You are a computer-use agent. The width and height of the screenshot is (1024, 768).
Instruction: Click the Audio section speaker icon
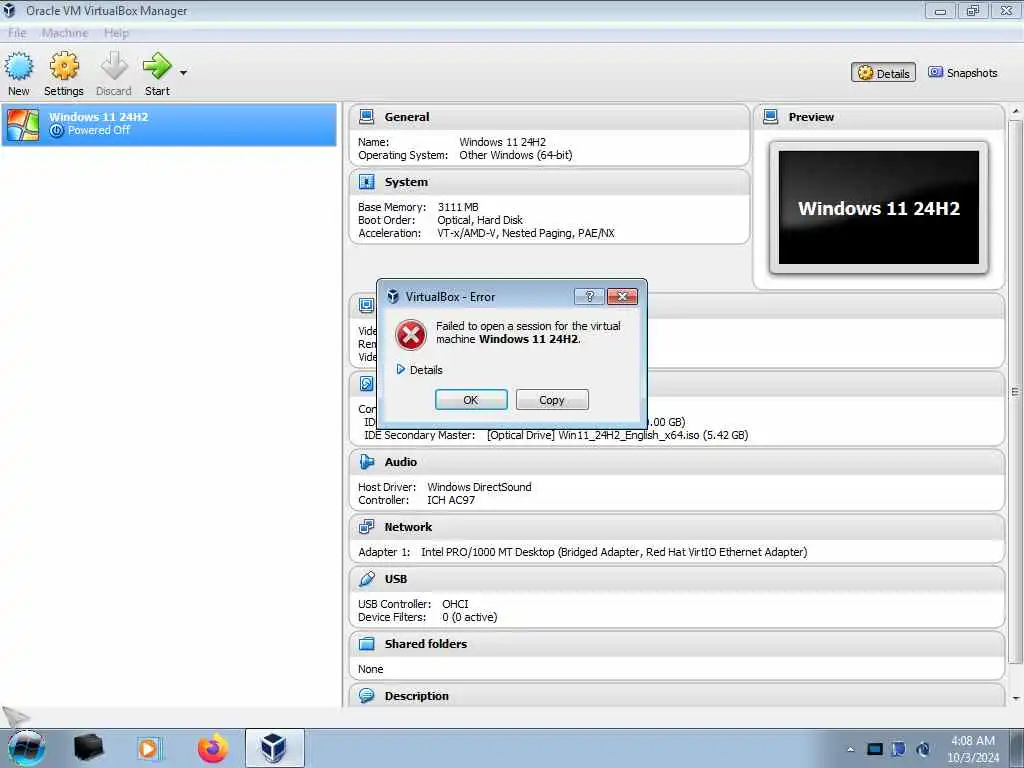tap(366, 462)
